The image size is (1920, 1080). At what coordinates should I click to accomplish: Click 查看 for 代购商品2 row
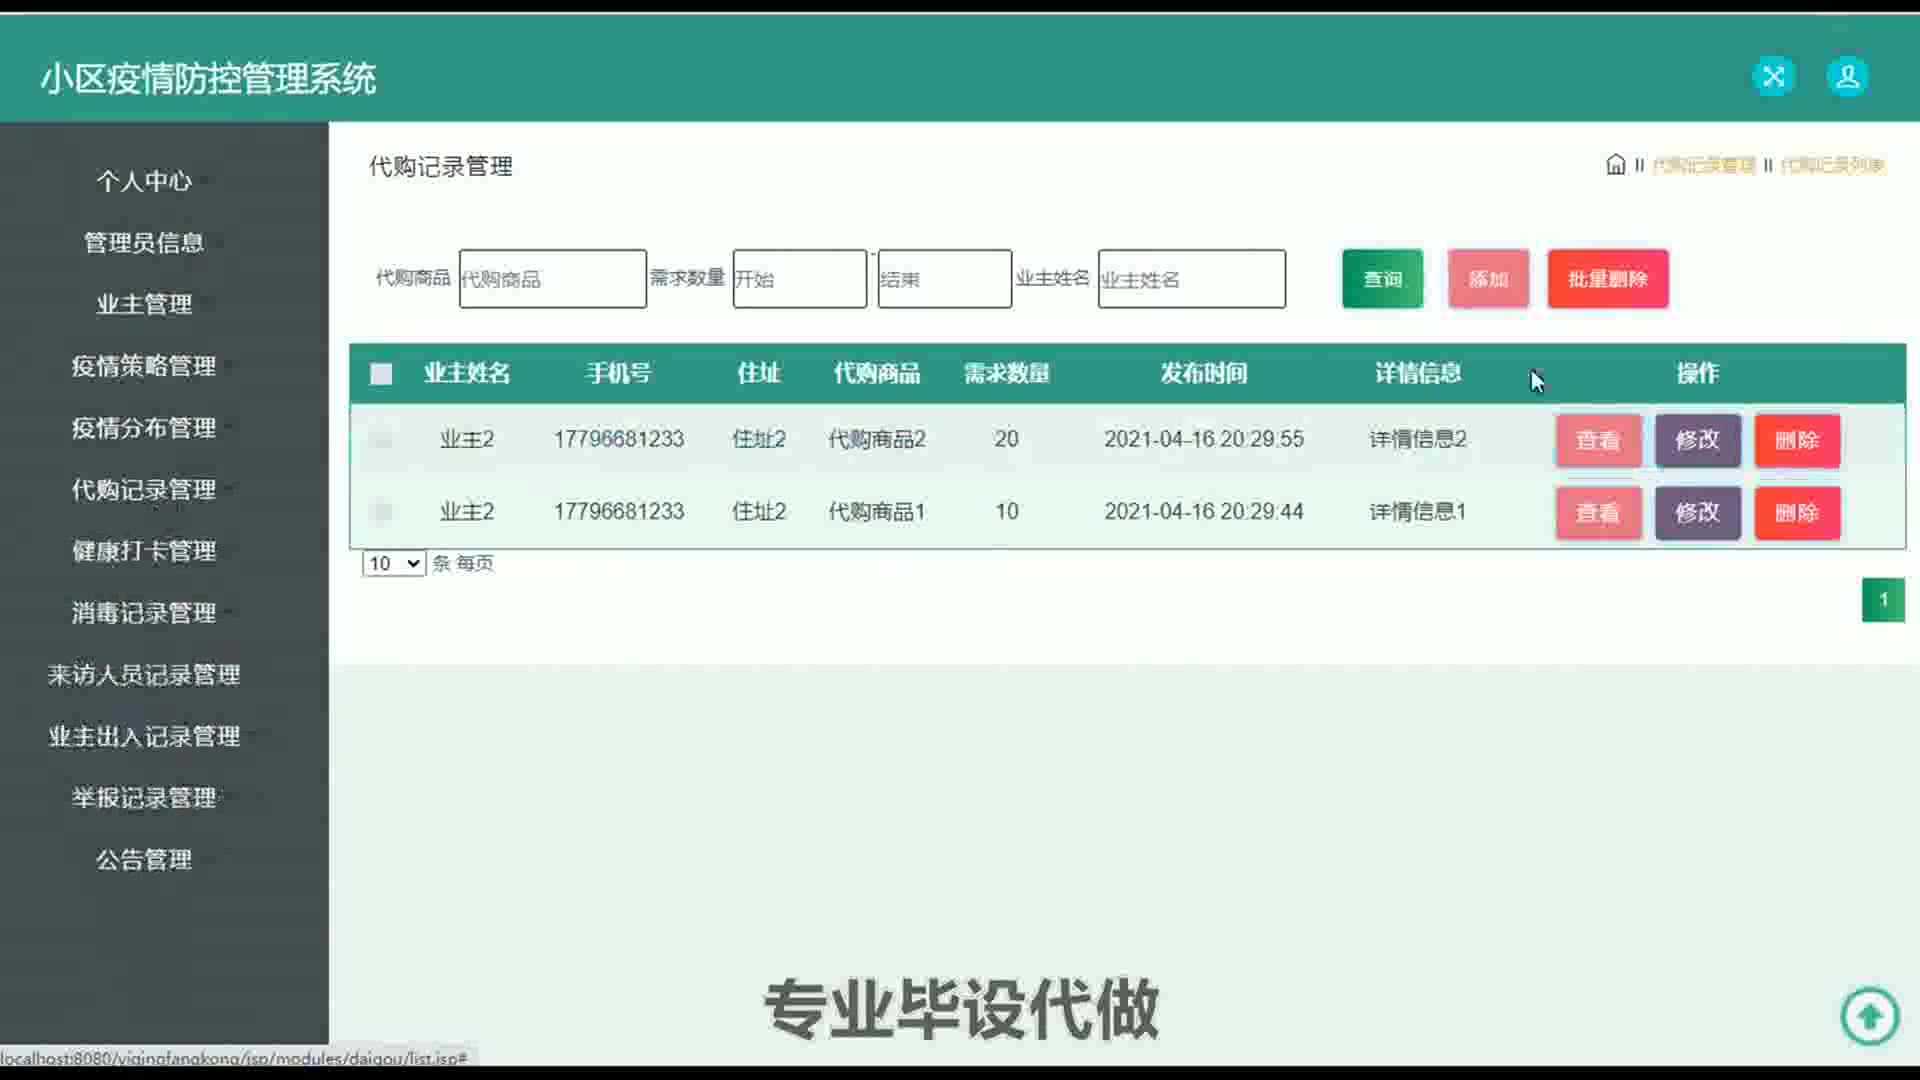[x=1597, y=440]
